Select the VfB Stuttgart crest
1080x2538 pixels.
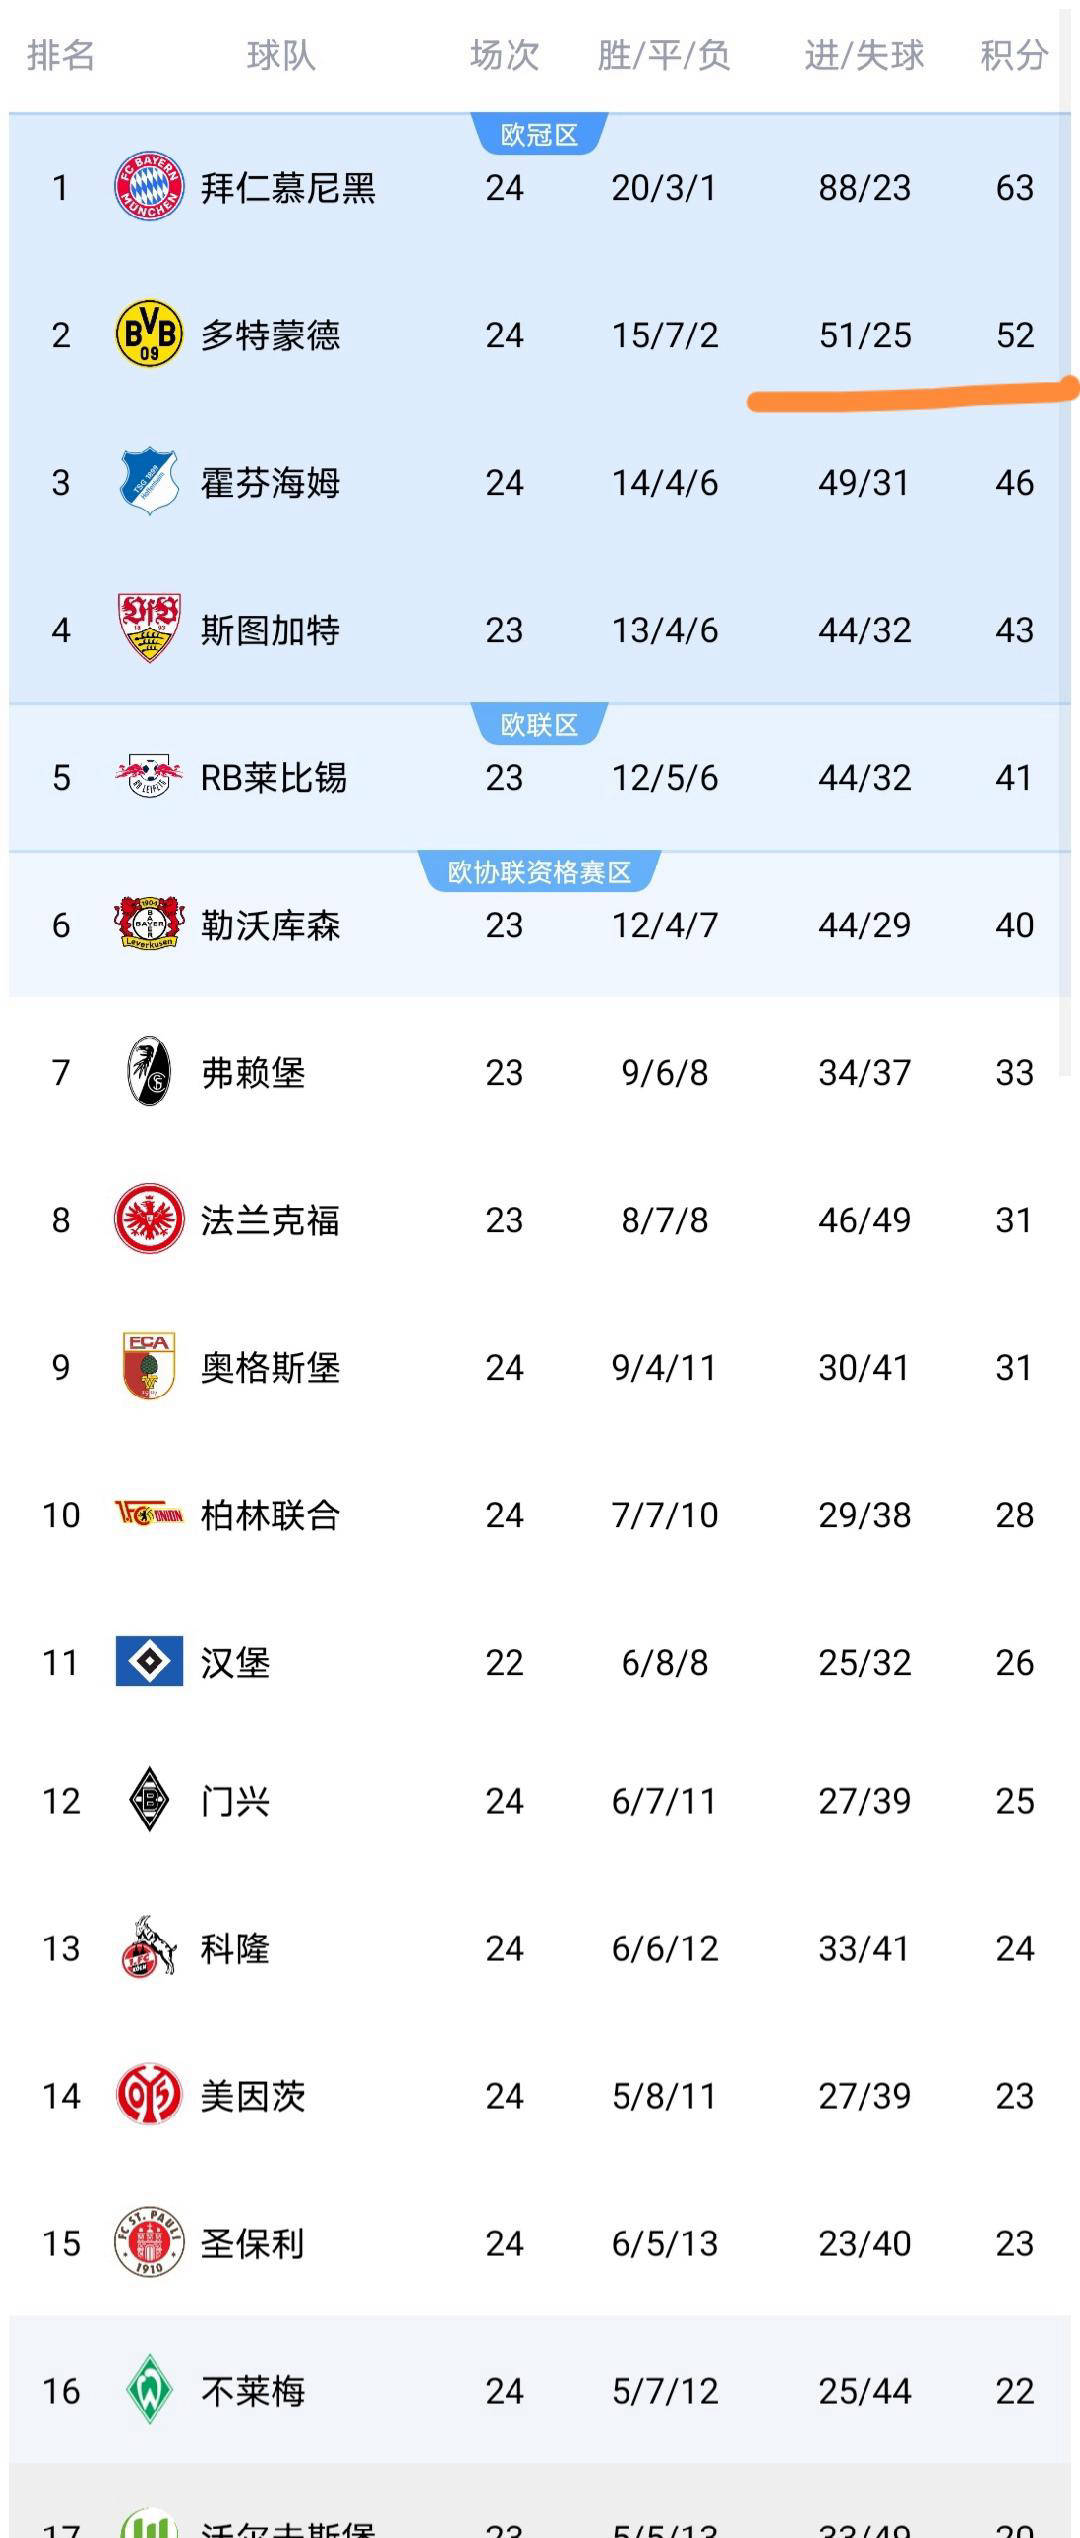pos(149,629)
